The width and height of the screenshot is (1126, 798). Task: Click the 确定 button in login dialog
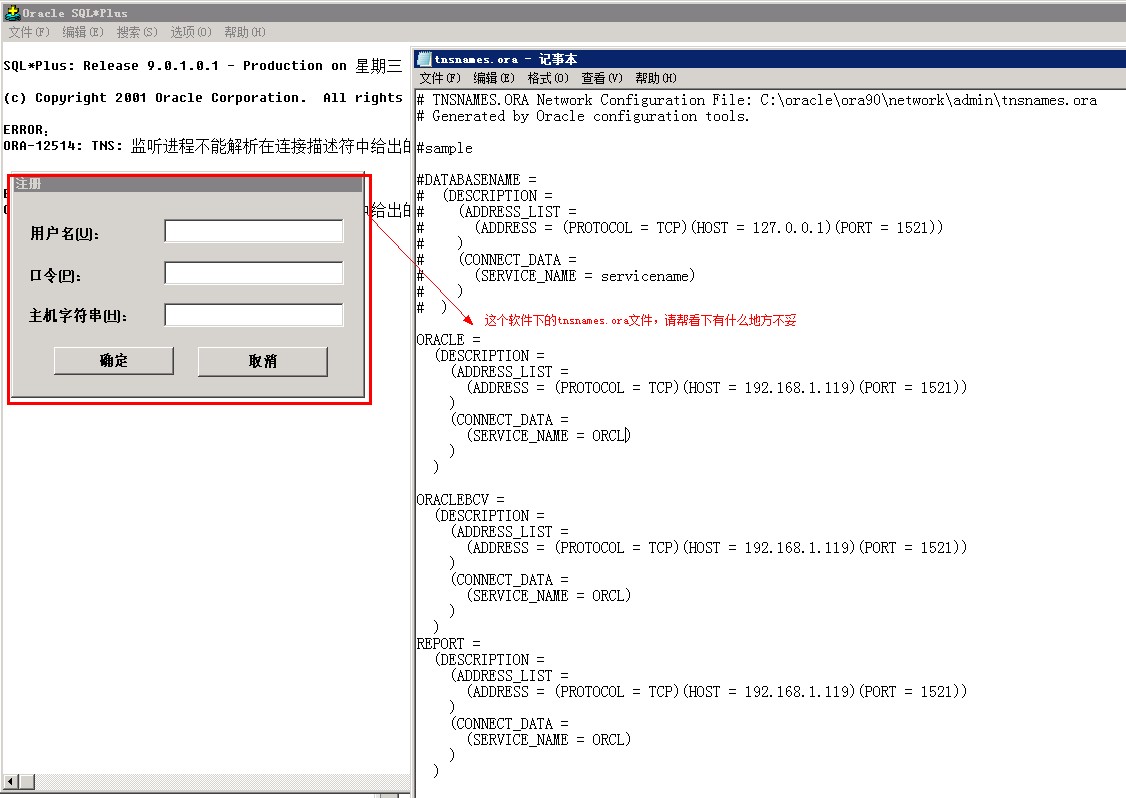[113, 361]
